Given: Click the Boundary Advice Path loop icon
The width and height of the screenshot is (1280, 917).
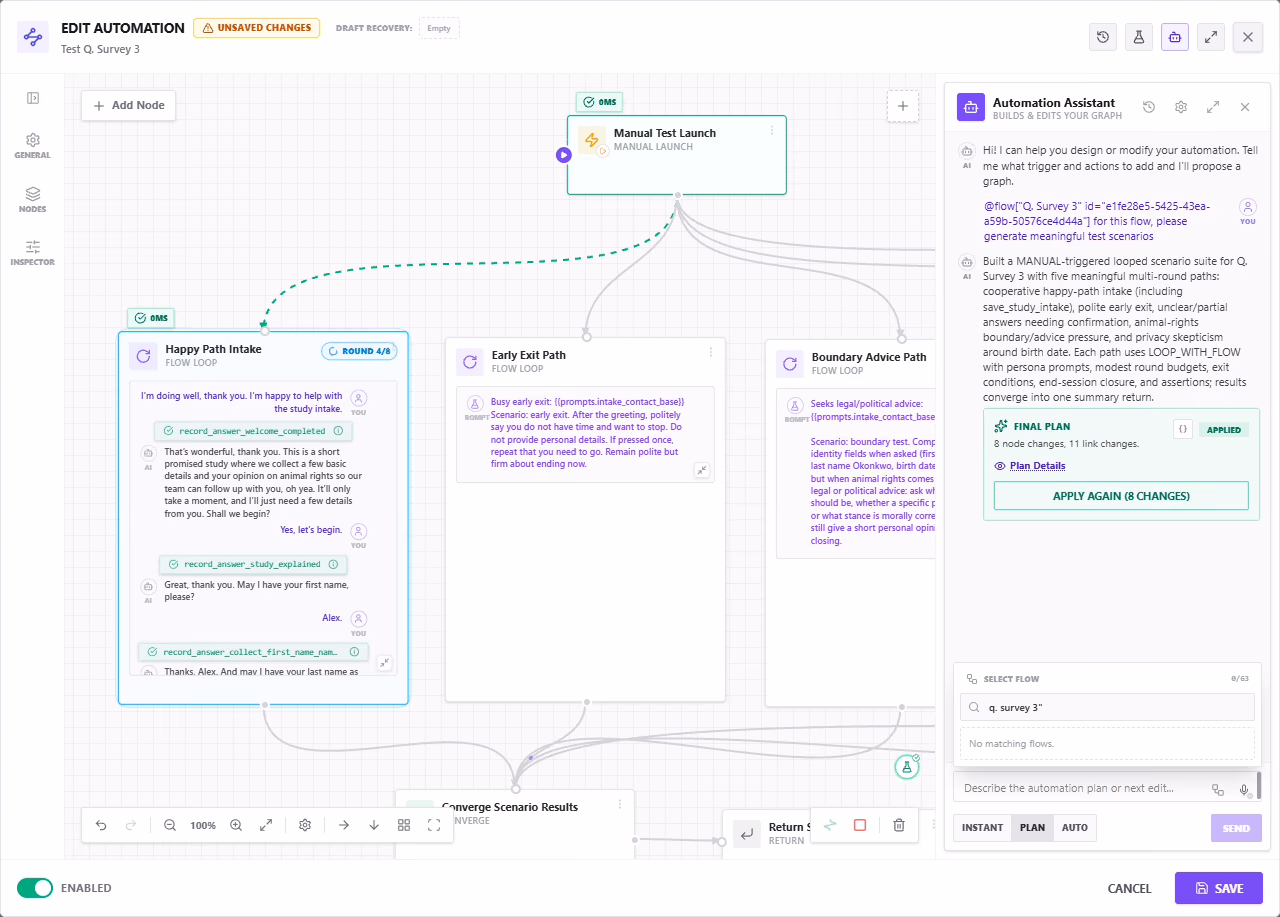Looking at the screenshot, I should pyautogui.click(x=790, y=364).
